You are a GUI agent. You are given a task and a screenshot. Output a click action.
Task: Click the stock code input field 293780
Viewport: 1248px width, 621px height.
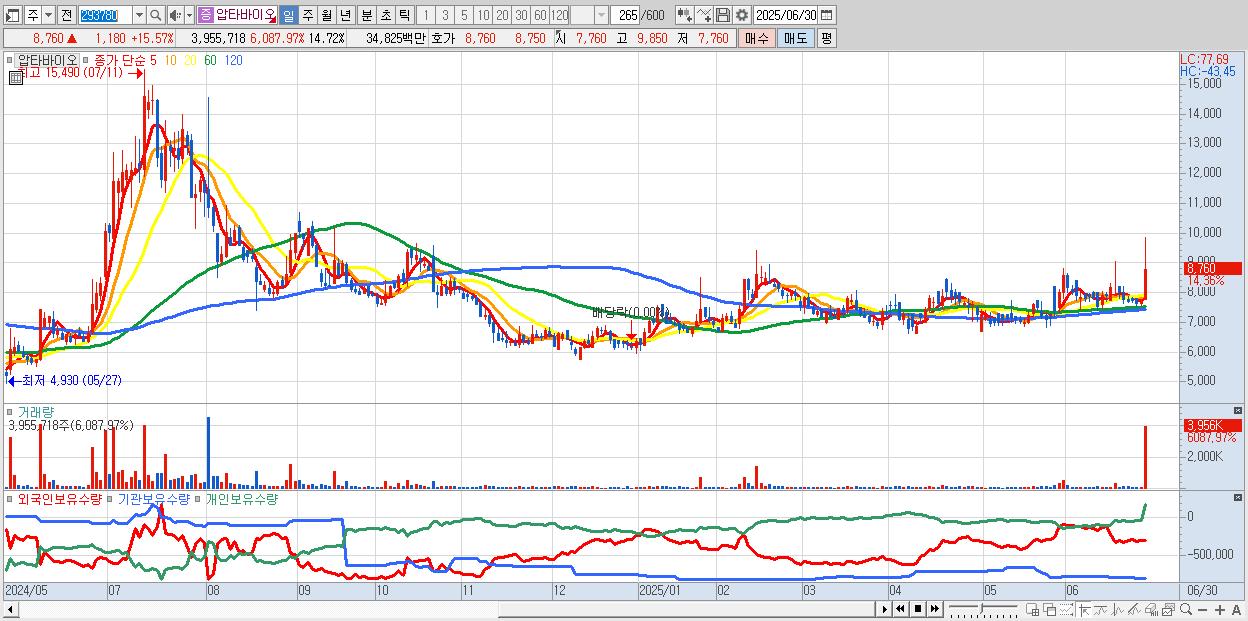coord(104,15)
